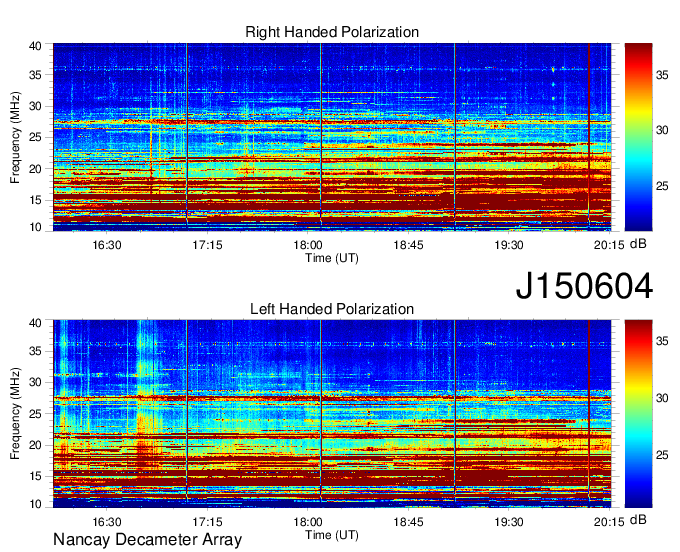
Task: Click the 40 MHz tick of left-handed plot
Action: [35, 323]
